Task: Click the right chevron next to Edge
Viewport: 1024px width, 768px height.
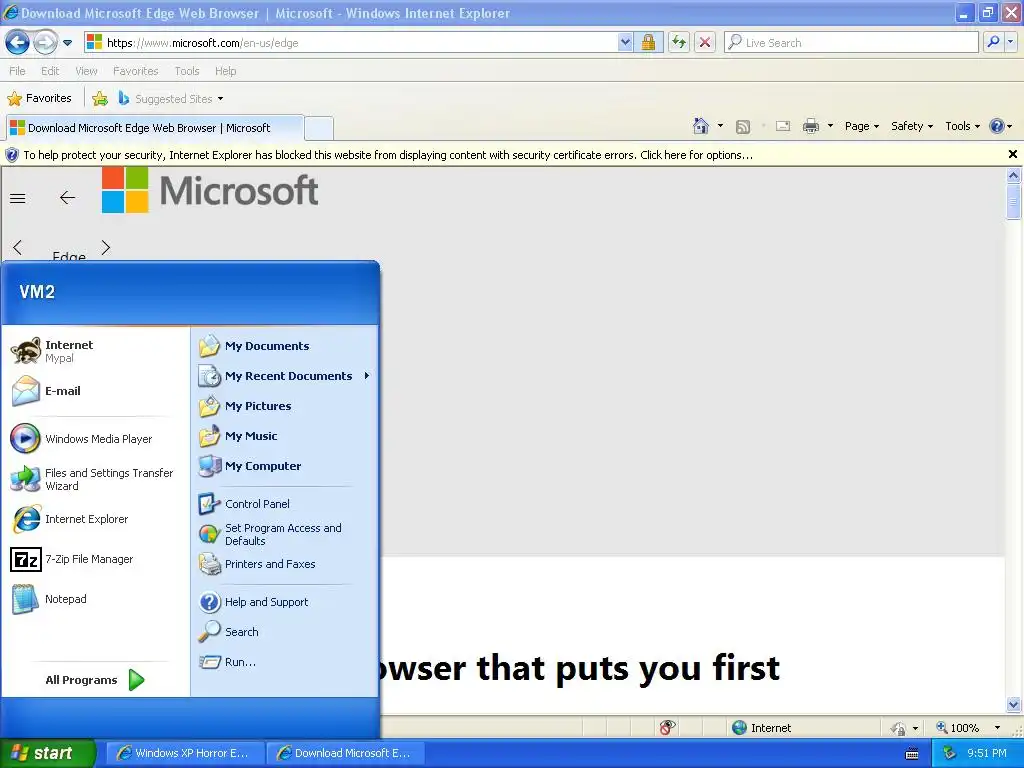Action: pos(106,248)
